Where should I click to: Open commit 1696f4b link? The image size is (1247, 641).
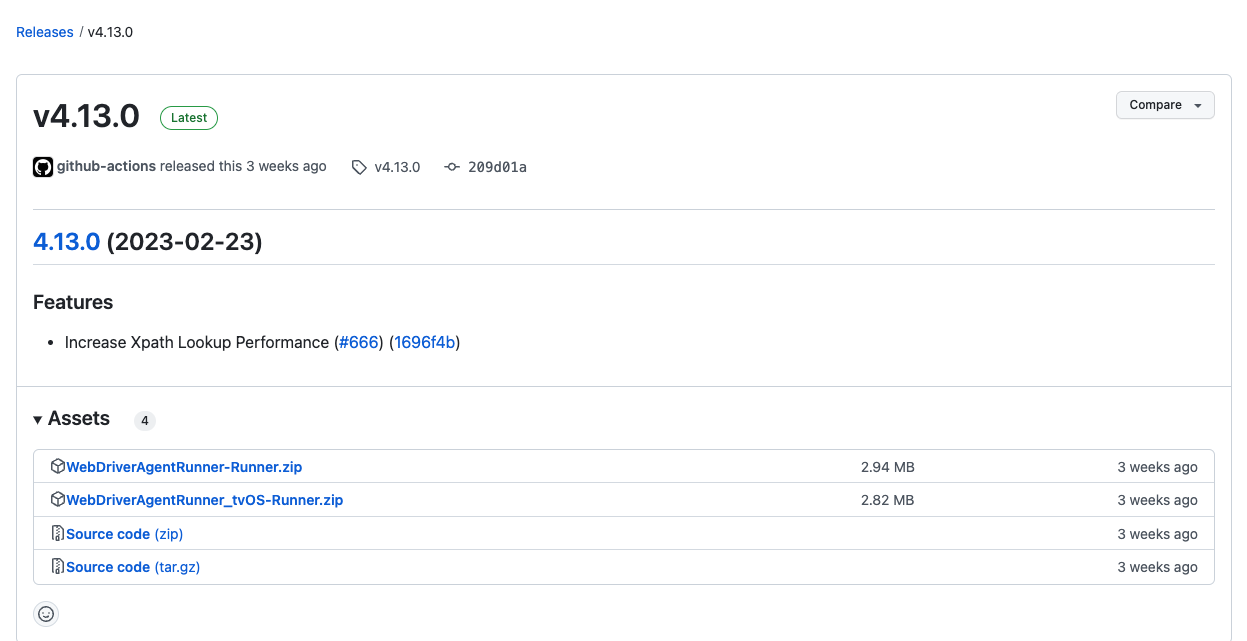(425, 342)
